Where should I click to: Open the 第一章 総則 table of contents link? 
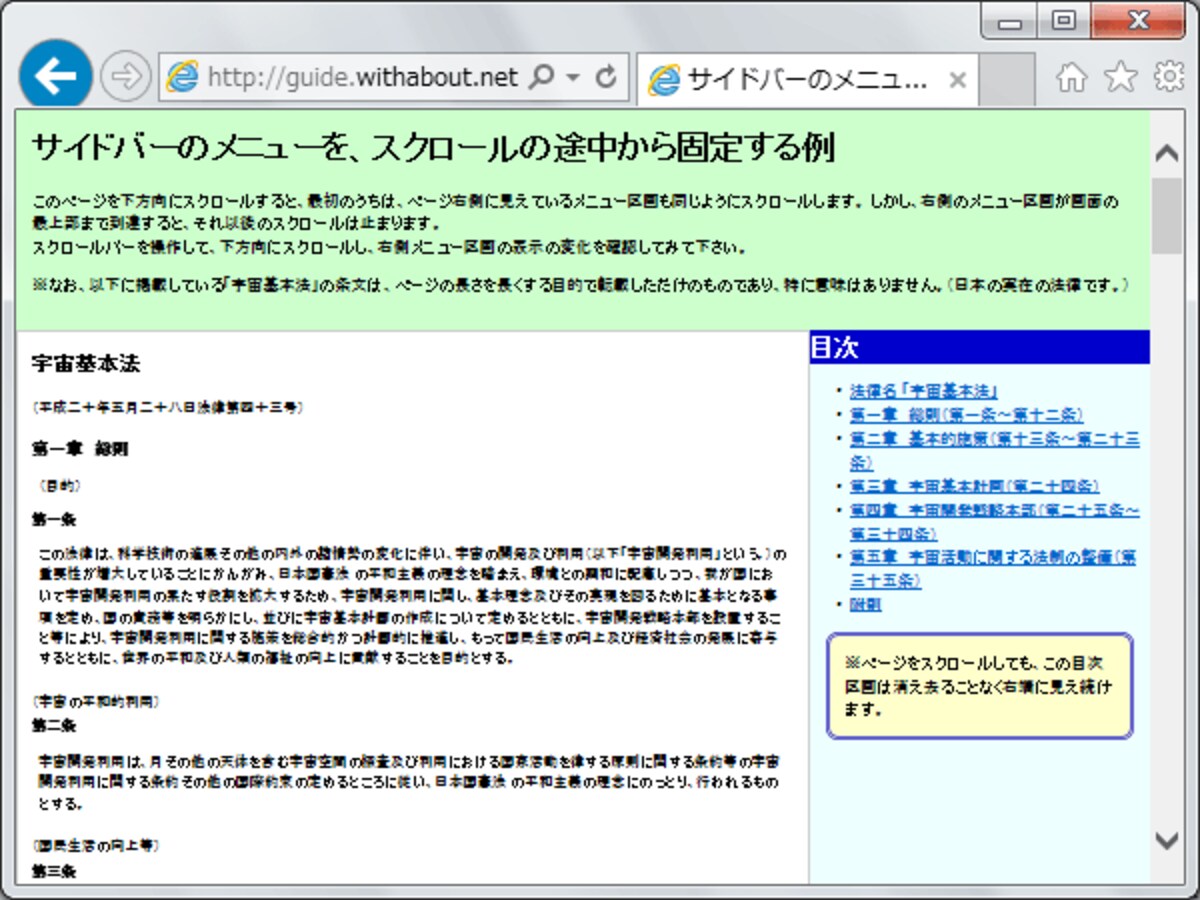(x=966, y=415)
